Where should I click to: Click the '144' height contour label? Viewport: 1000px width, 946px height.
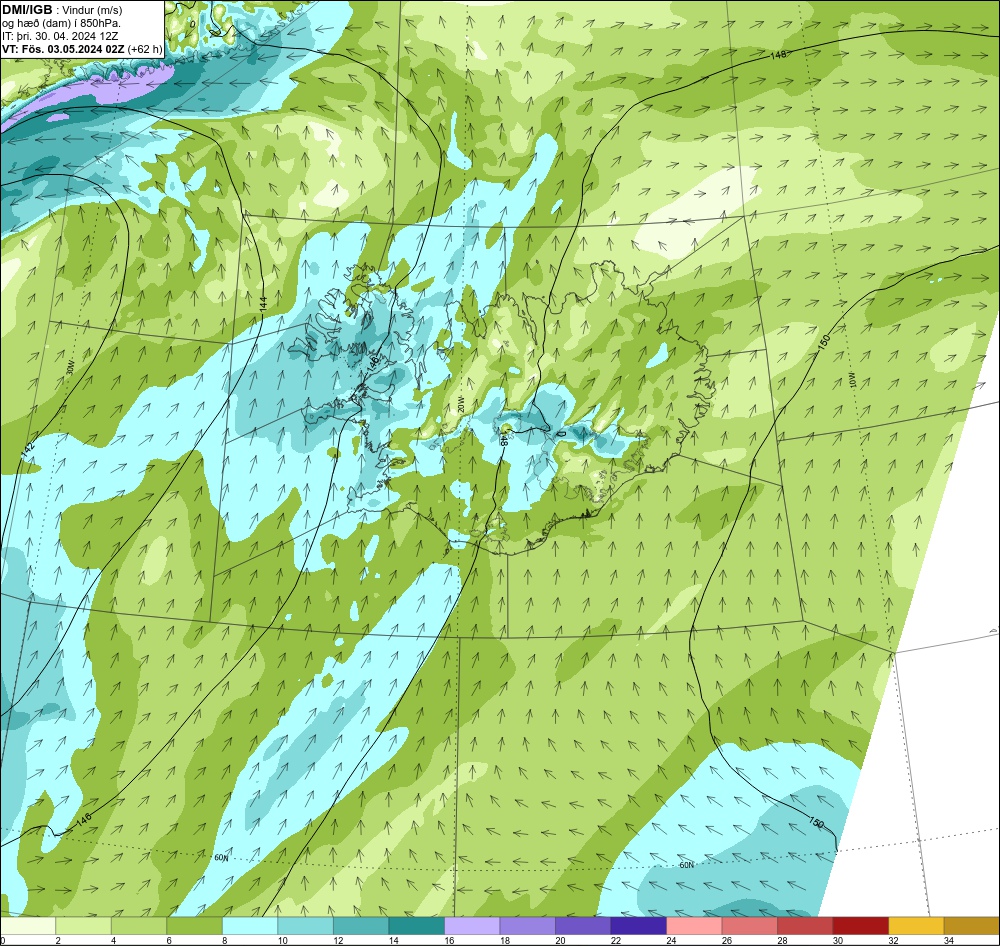point(263,304)
